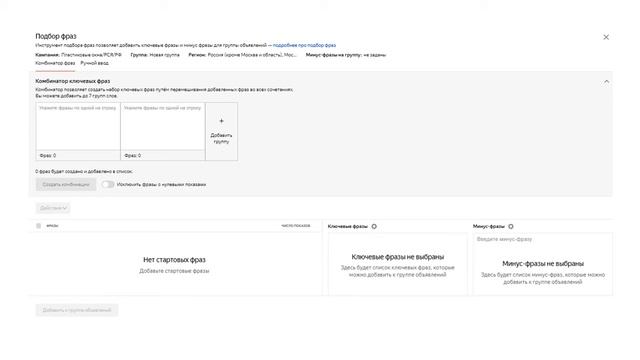The width and height of the screenshot is (640, 360).
Task: Click the Группа: Новая группа label
Action: coord(155,55)
